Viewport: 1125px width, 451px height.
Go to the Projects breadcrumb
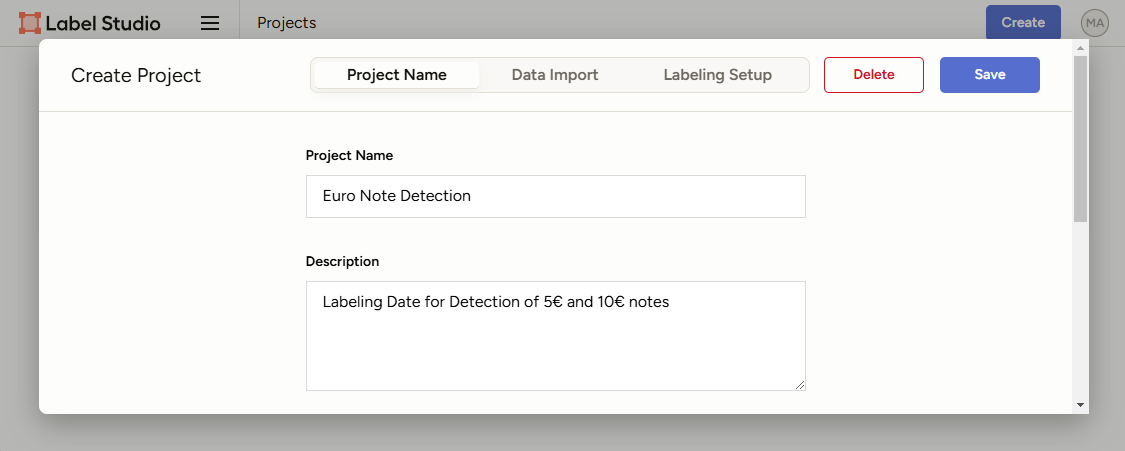[286, 23]
